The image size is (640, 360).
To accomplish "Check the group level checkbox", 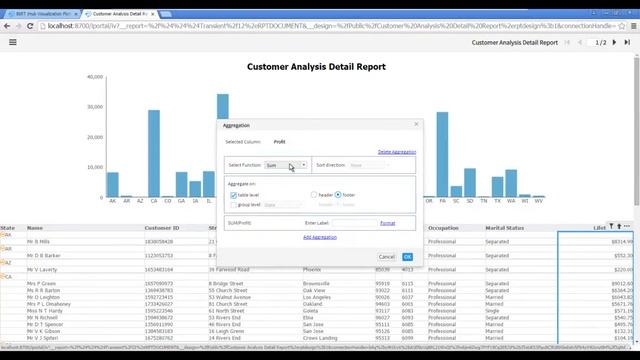I will [x=233, y=204].
